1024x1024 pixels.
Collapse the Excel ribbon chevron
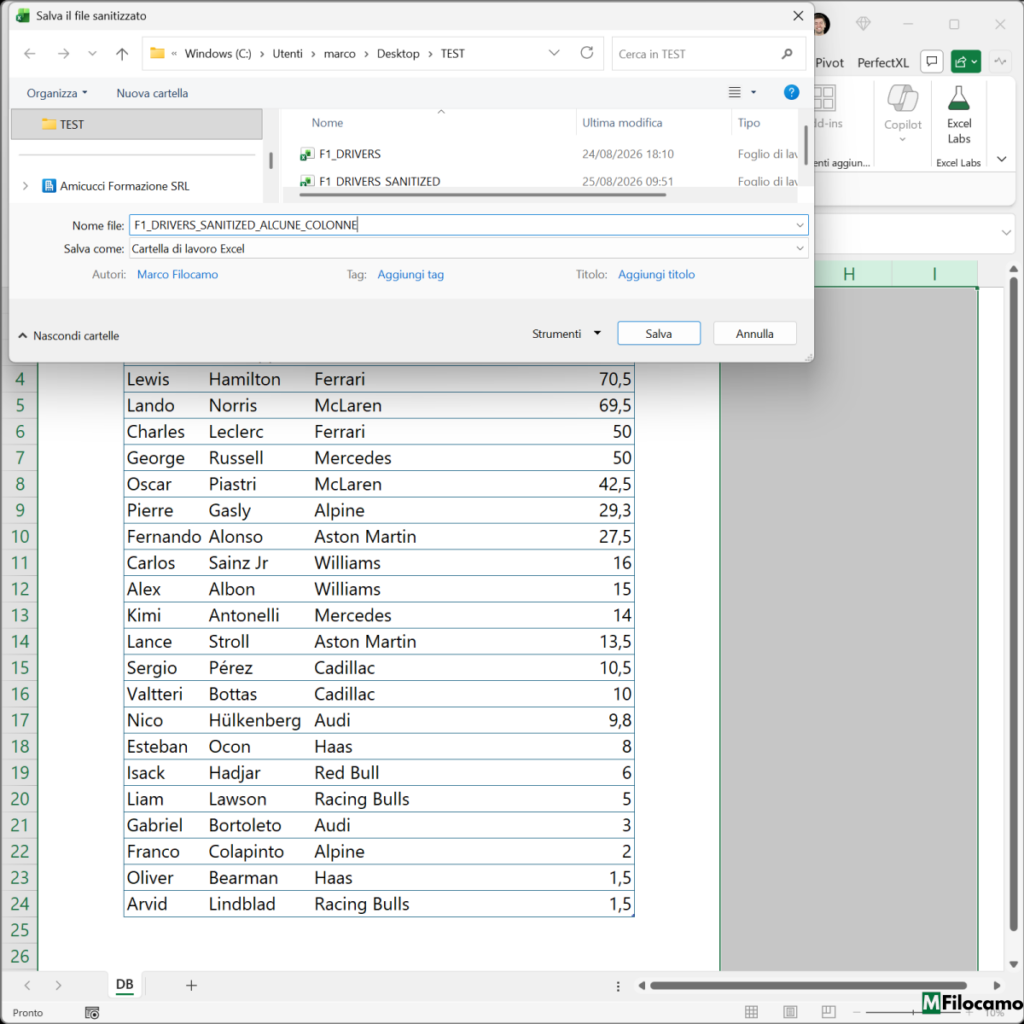pos(1001,159)
